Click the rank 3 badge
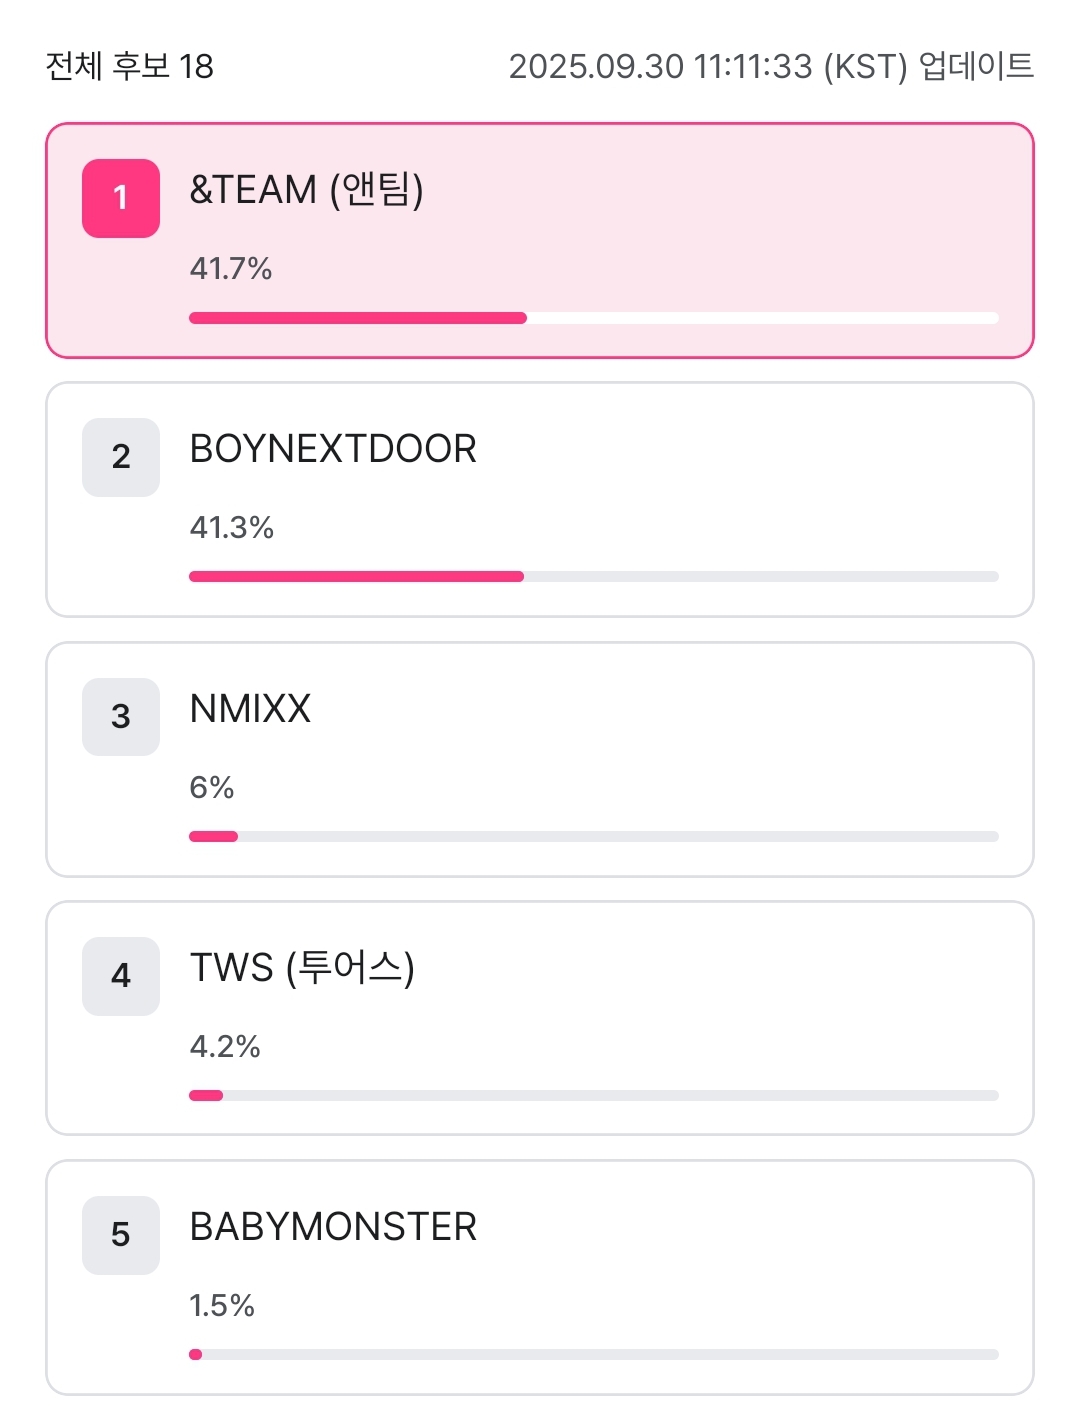This screenshot has height=1409, width=1079. pos(121,716)
